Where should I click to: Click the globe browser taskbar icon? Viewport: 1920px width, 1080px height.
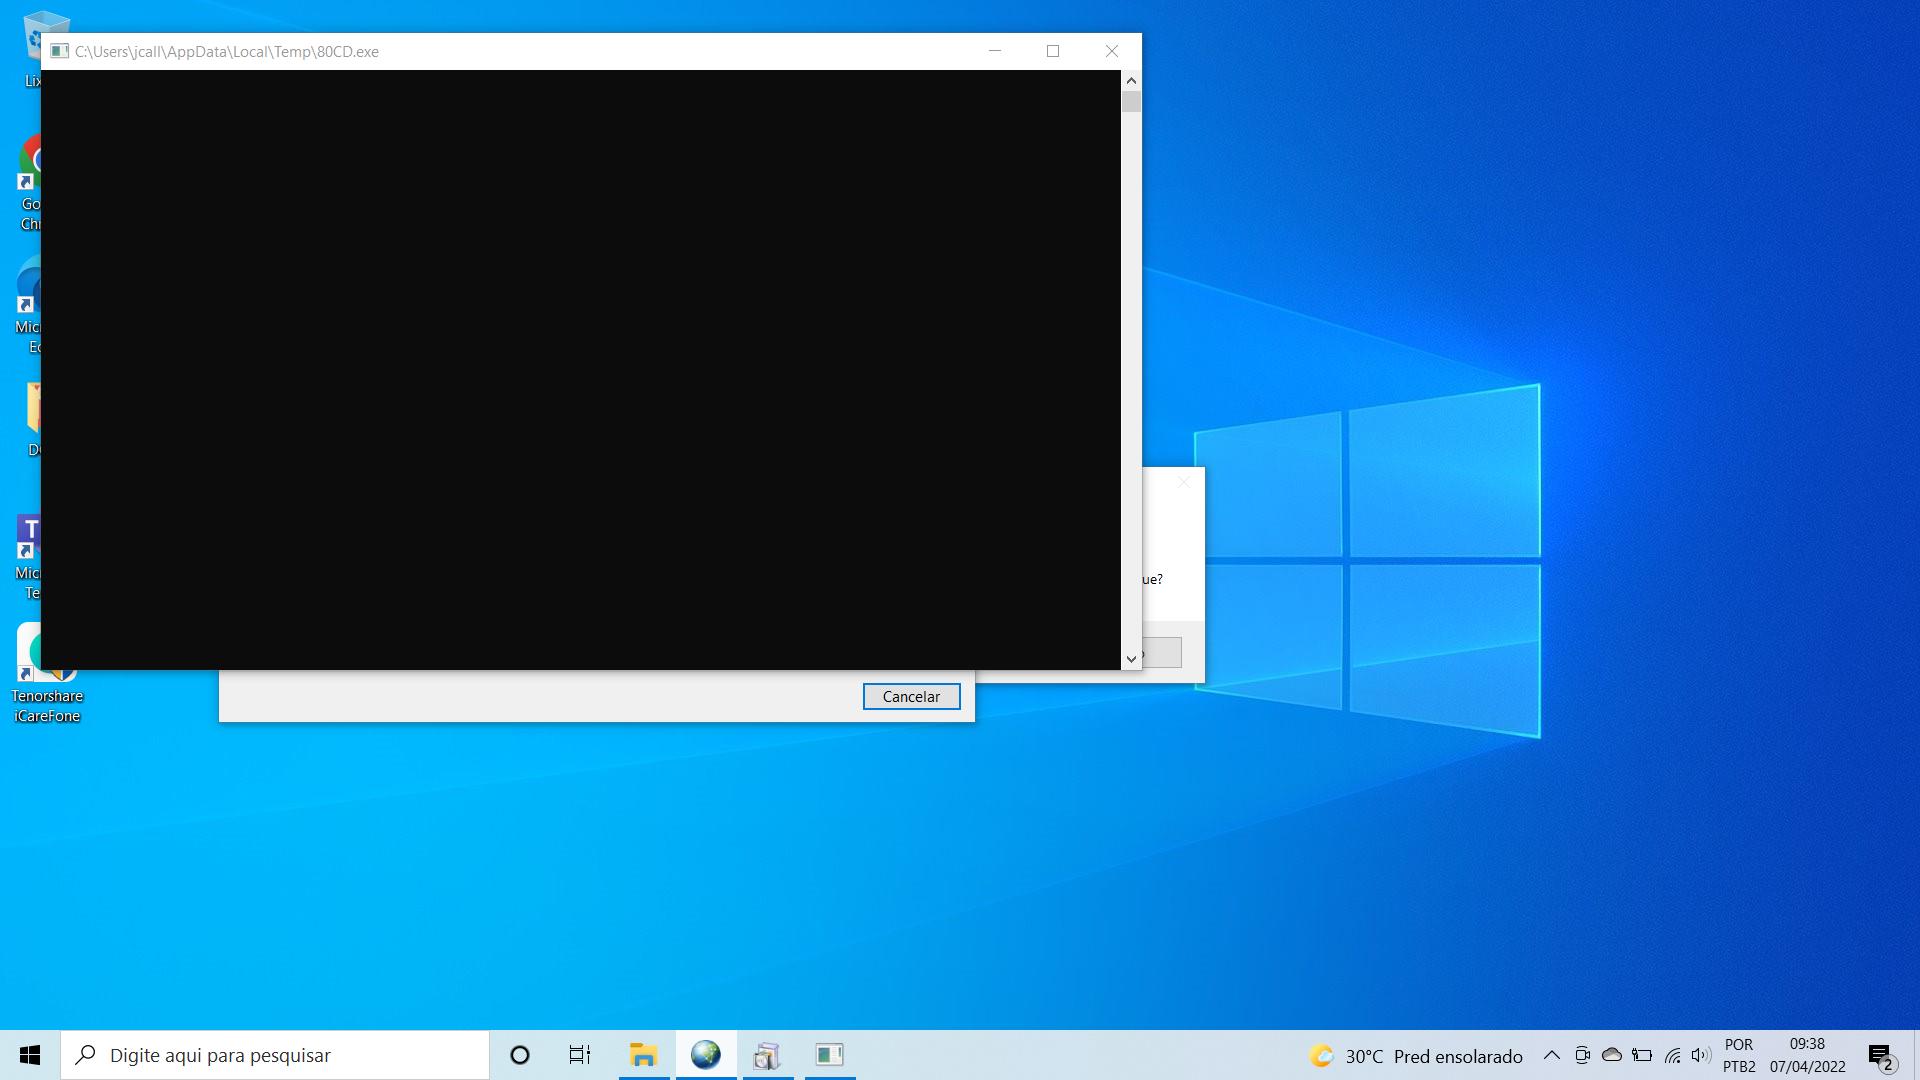click(x=706, y=1055)
